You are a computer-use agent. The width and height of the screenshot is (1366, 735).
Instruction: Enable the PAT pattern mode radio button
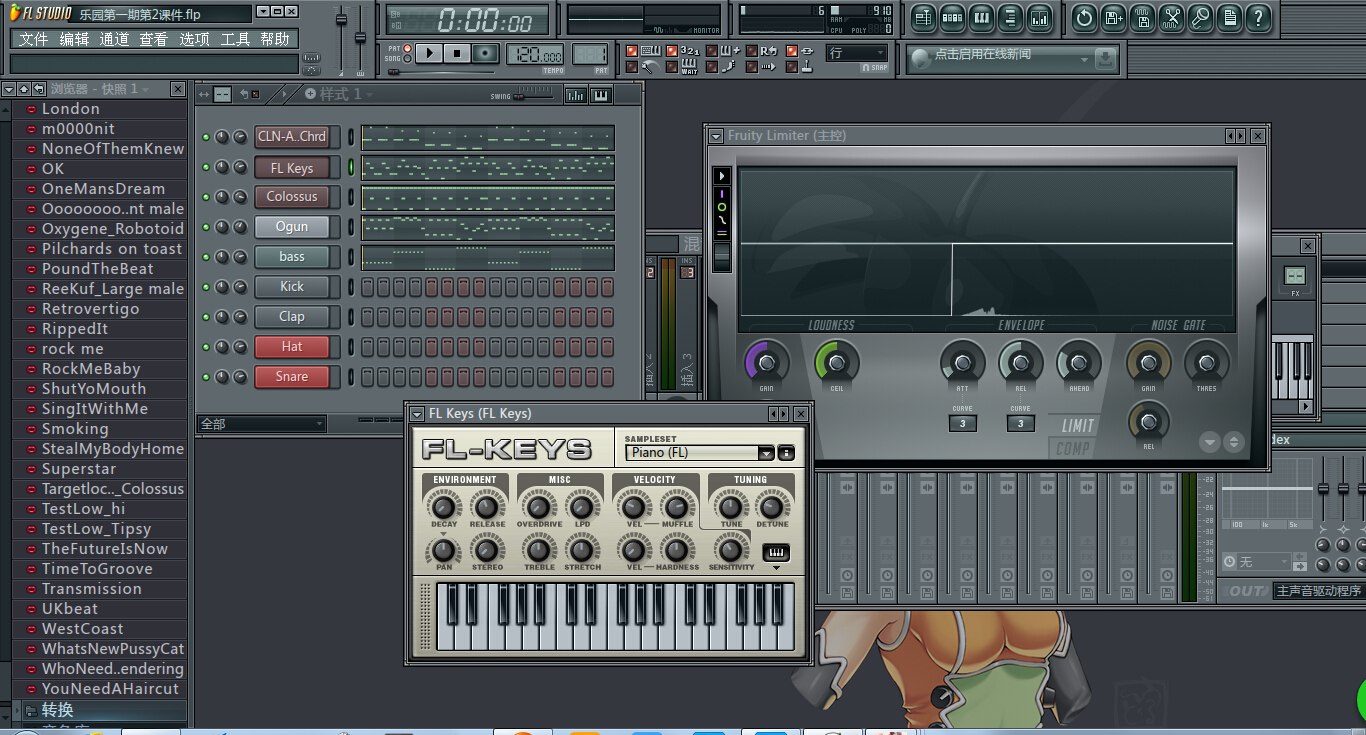point(407,48)
